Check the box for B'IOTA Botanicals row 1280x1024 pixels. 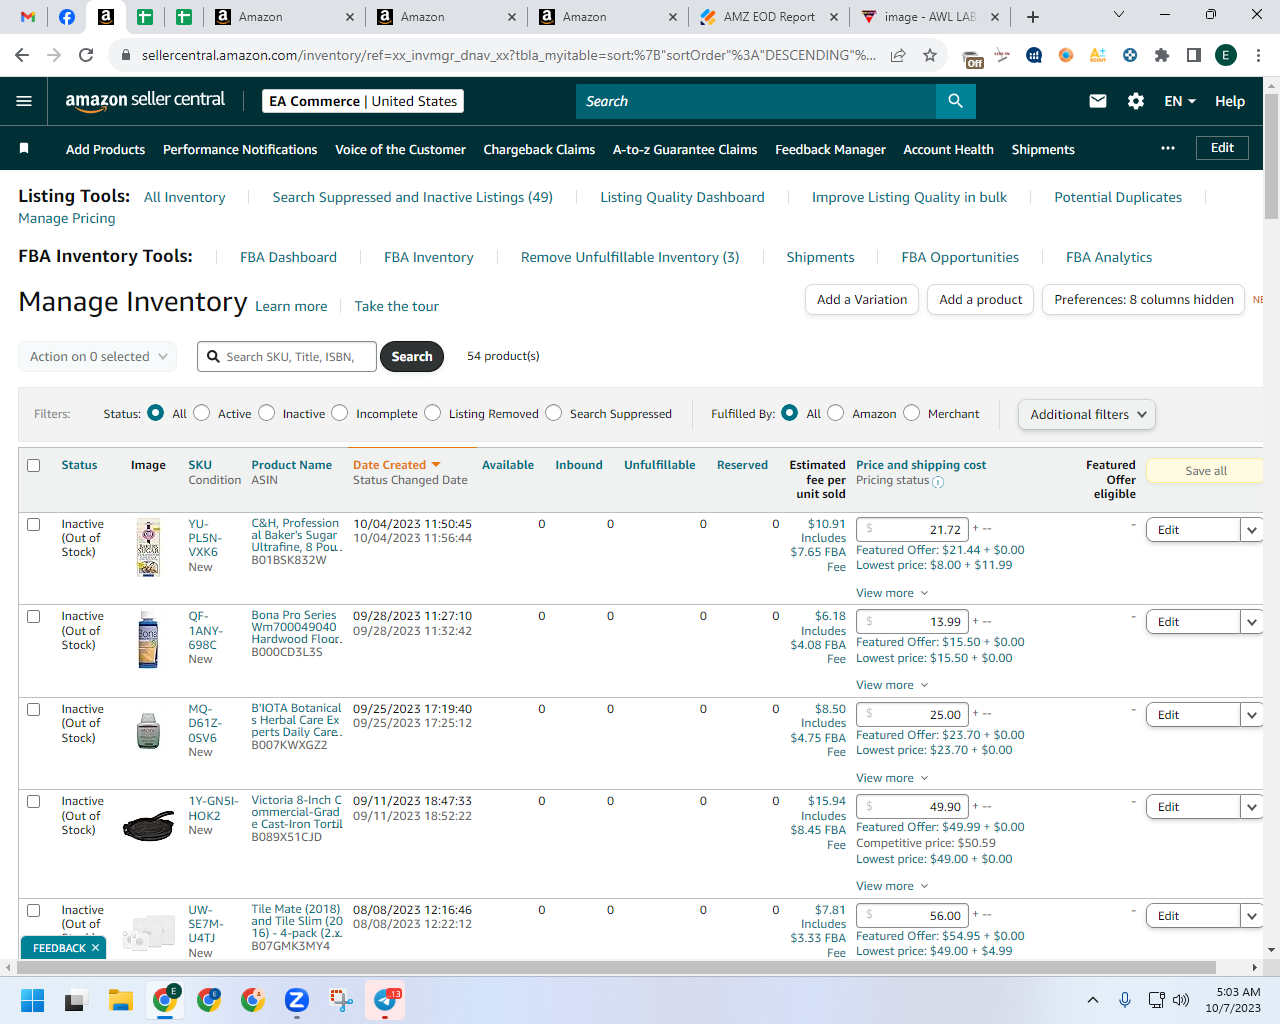point(34,710)
